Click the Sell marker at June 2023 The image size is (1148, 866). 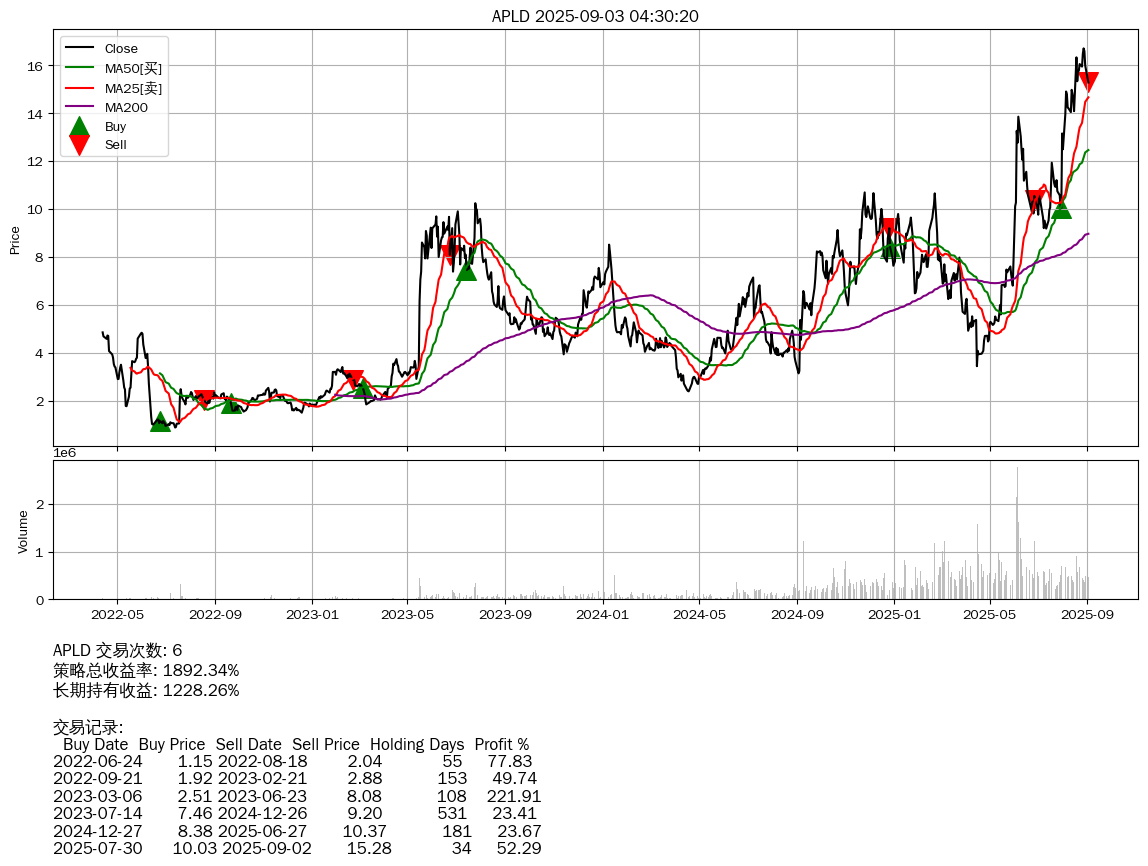pos(449,254)
